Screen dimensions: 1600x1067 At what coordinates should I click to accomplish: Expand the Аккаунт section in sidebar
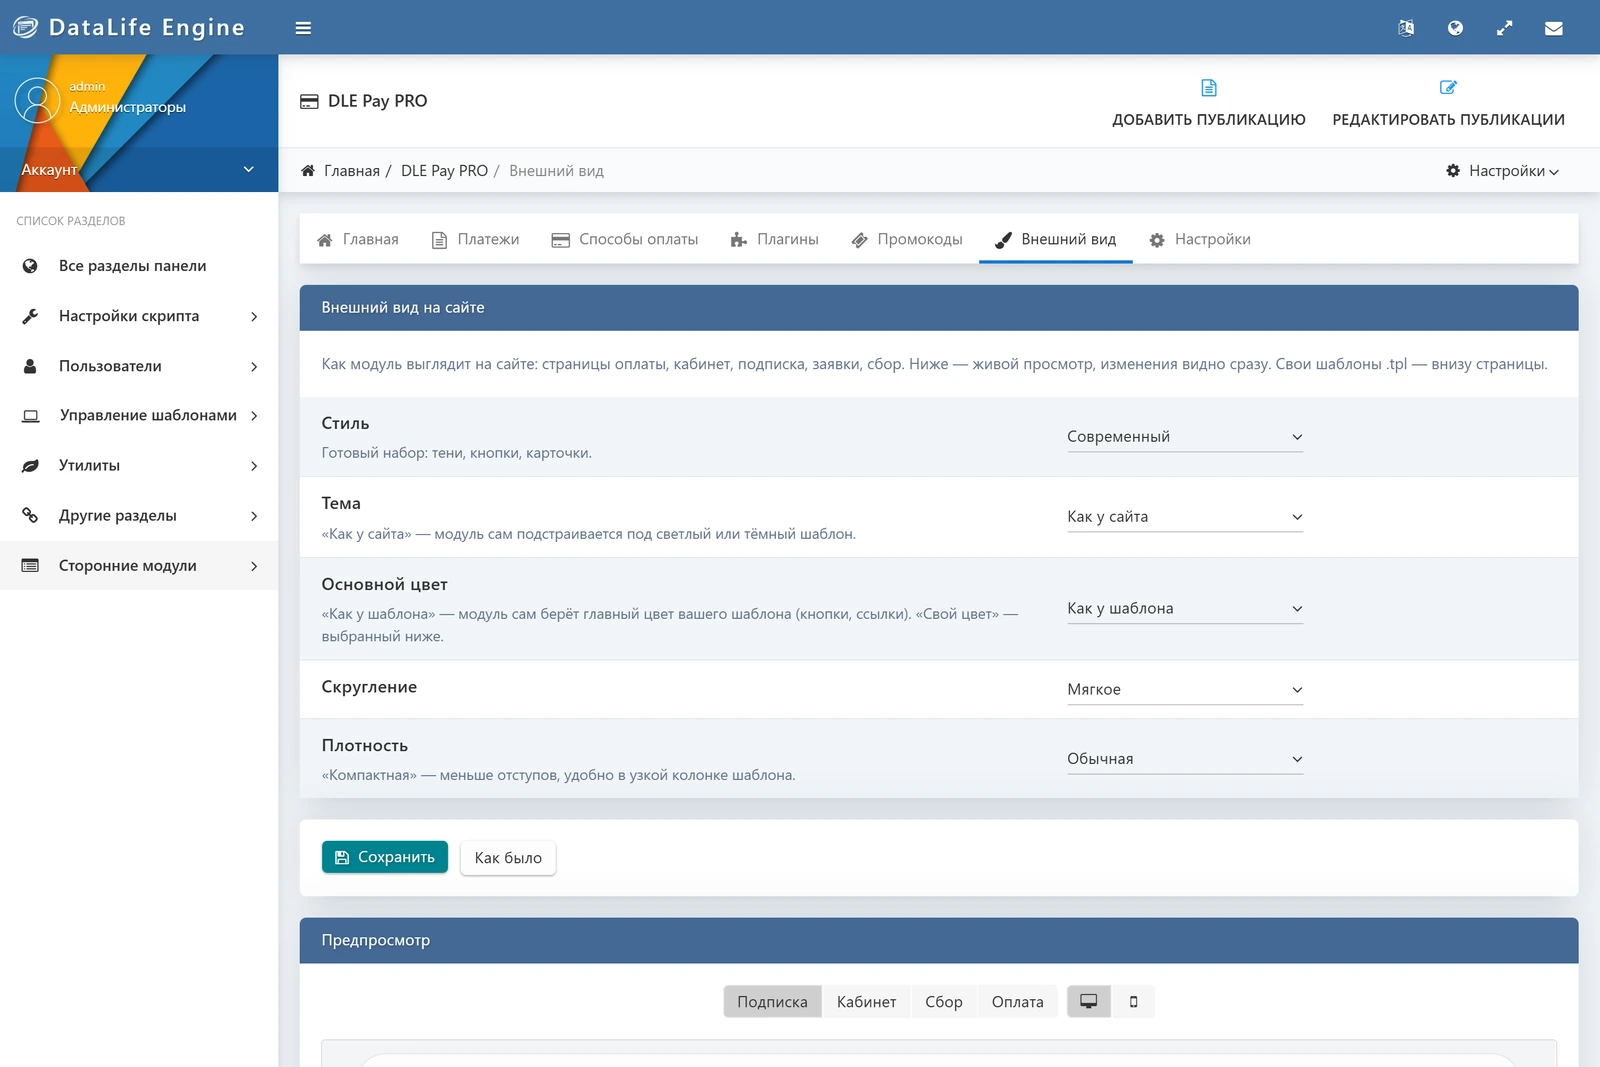(139, 170)
